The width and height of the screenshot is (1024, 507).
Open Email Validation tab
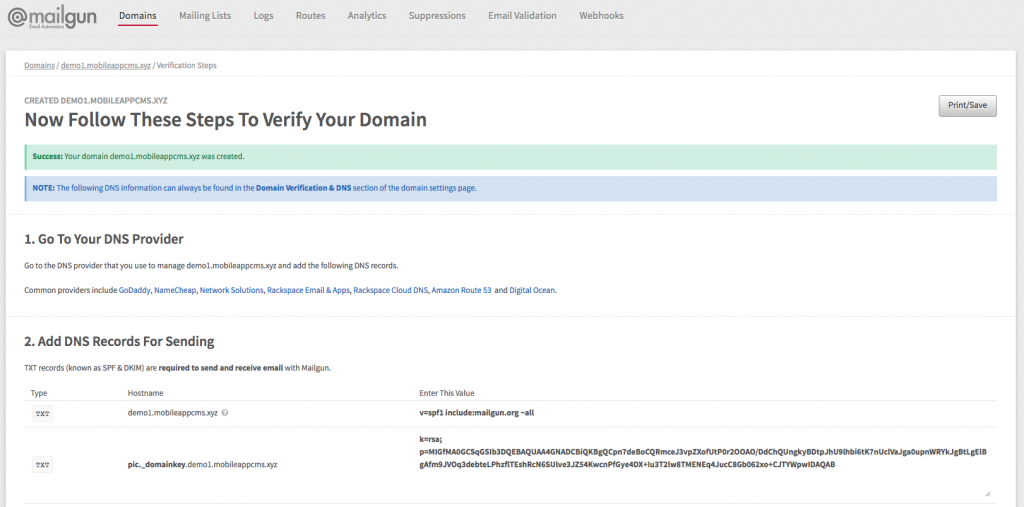click(522, 16)
